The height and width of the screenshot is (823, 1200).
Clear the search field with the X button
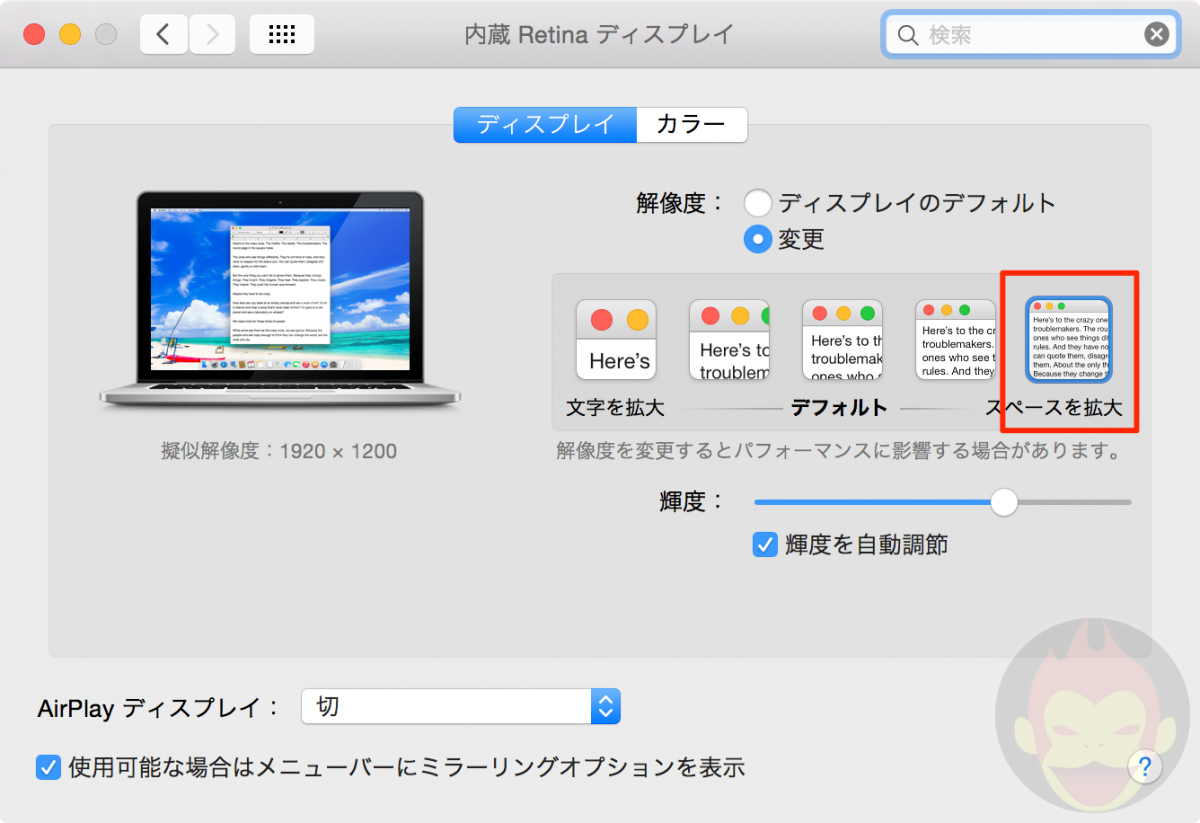(x=1156, y=33)
